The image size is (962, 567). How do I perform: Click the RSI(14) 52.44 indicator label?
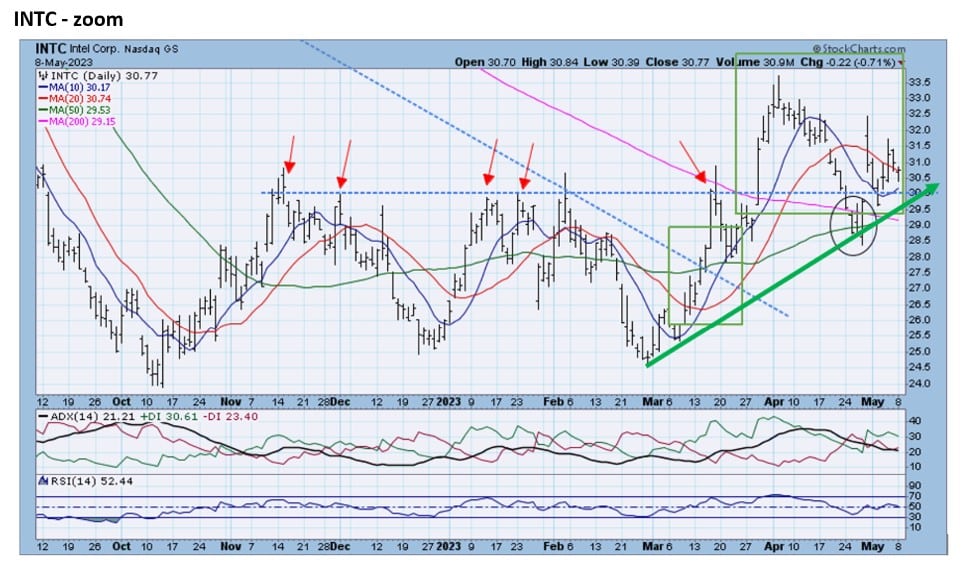point(91,481)
